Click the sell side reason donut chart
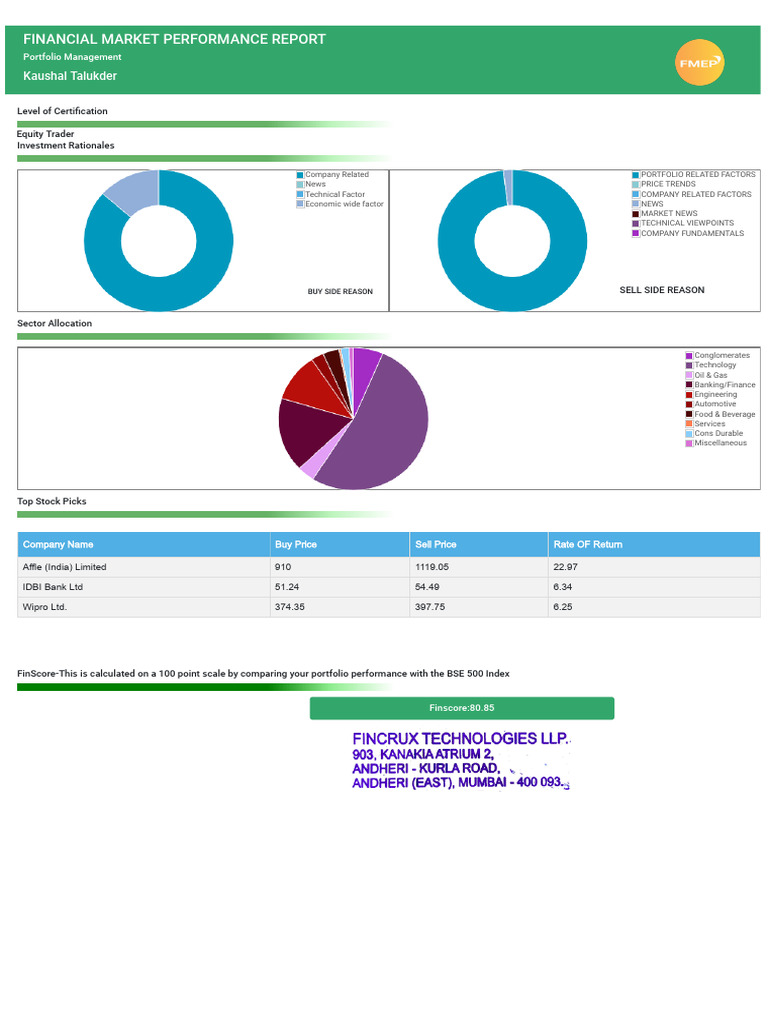 pos(513,241)
